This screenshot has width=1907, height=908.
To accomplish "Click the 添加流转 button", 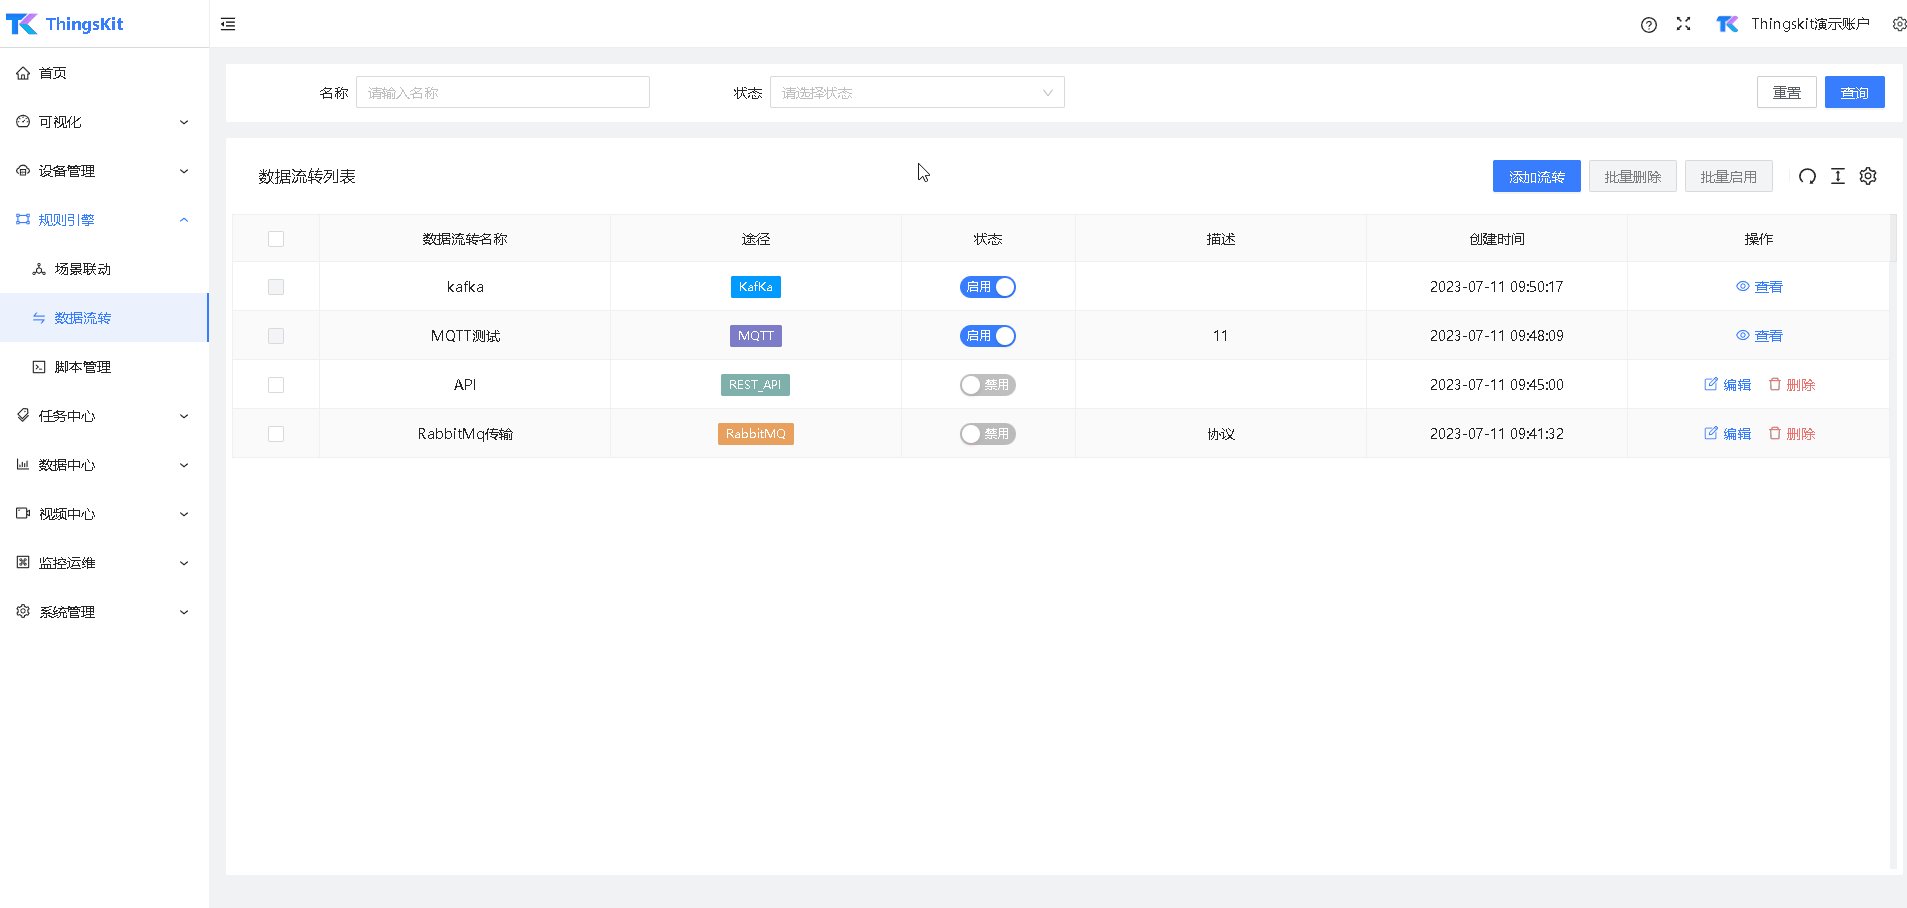I will click(1536, 177).
